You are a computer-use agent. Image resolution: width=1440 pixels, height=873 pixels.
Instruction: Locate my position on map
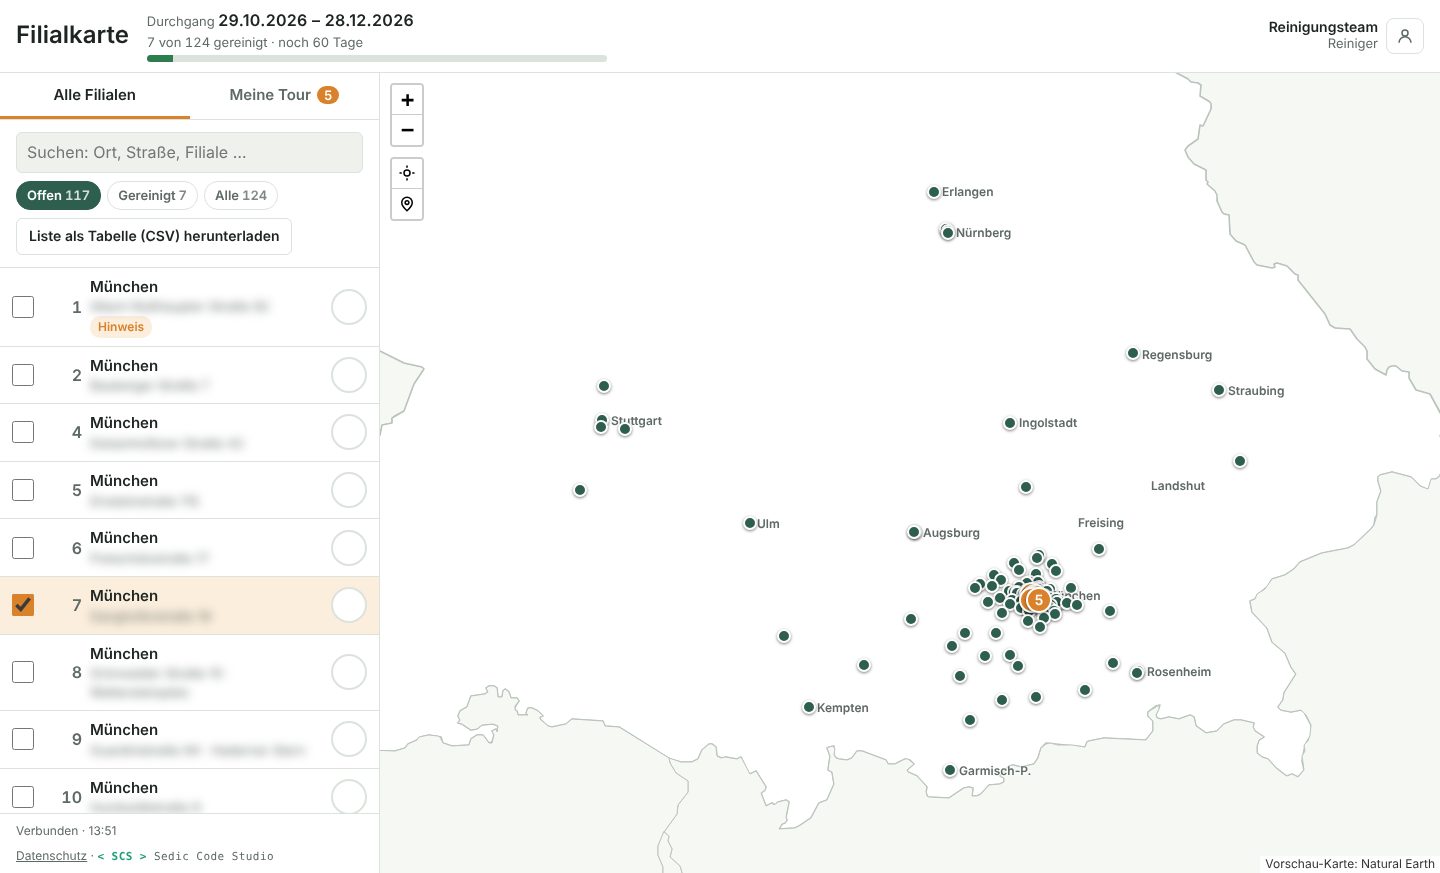pyautogui.click(x=407, y=173)
